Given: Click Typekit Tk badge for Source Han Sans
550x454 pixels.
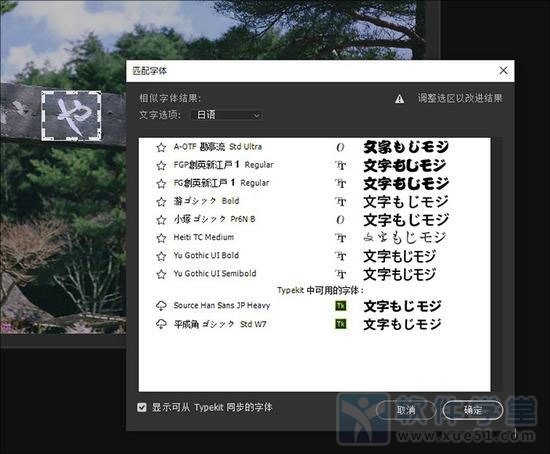Looking at the screenshot, I should pyautogui.click(x=341, y=306).
